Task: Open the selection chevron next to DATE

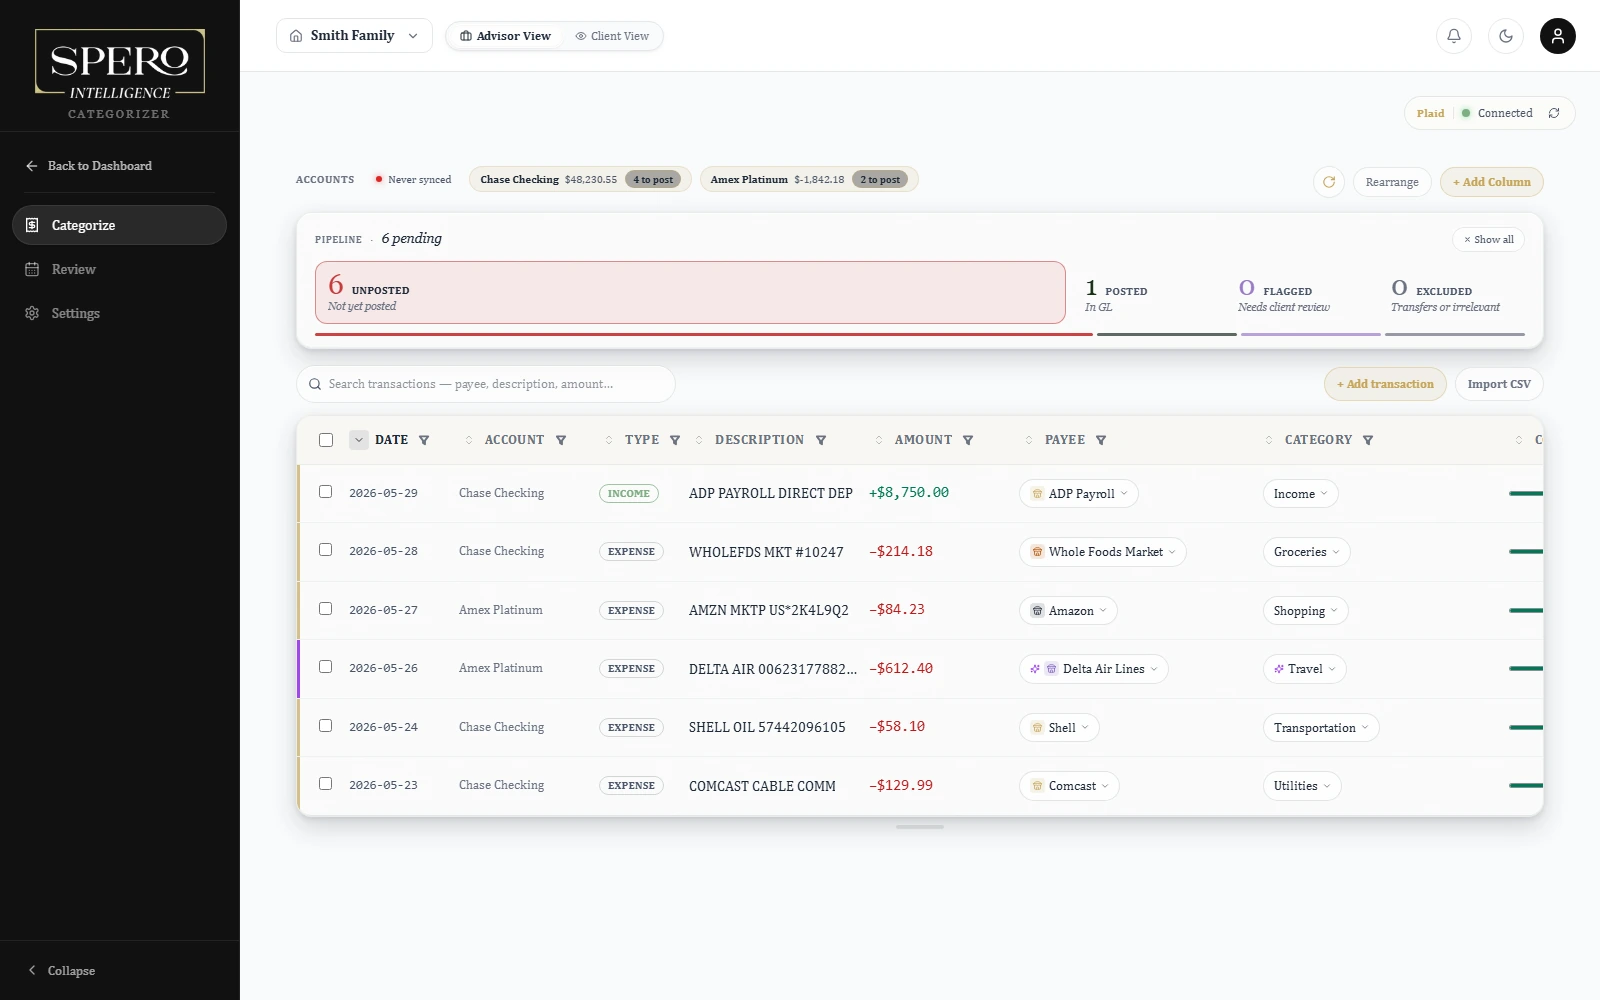Action: 359,440
